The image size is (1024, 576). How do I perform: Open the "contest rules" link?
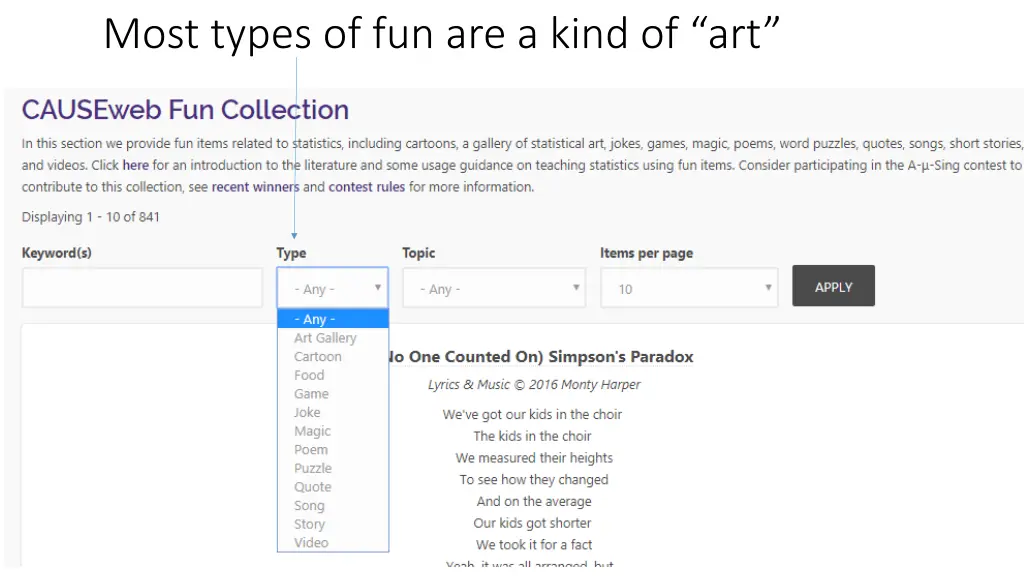point(366,187)
